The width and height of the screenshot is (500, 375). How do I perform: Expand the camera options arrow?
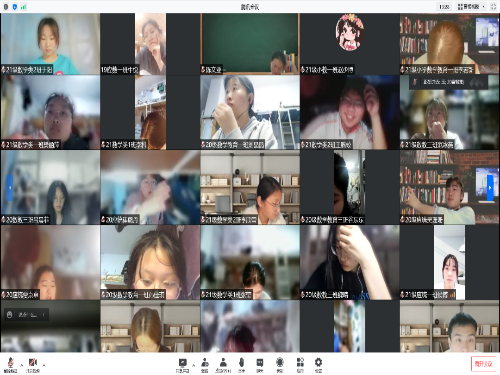point(44,365)
